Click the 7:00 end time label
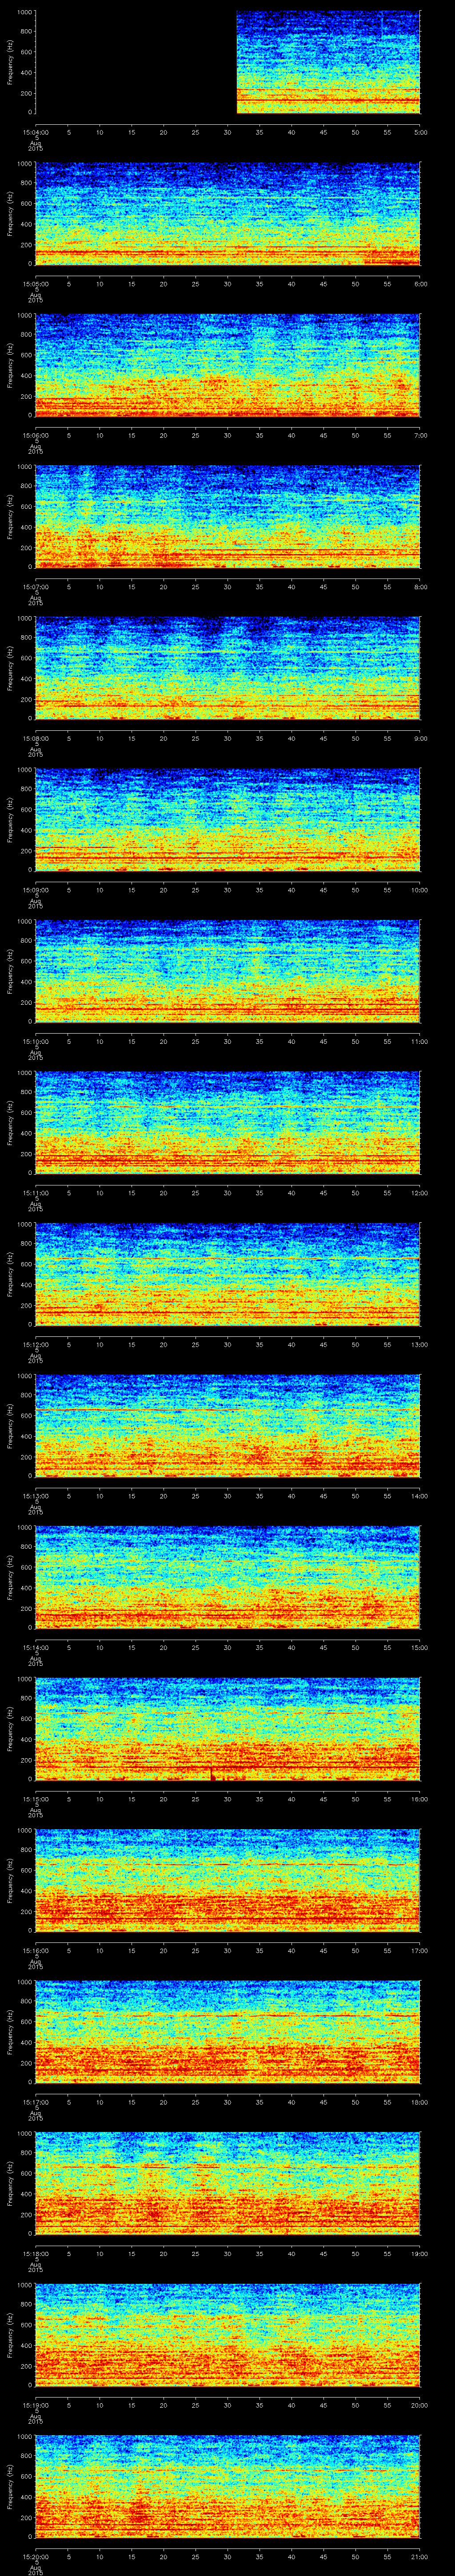 [420, 435]
